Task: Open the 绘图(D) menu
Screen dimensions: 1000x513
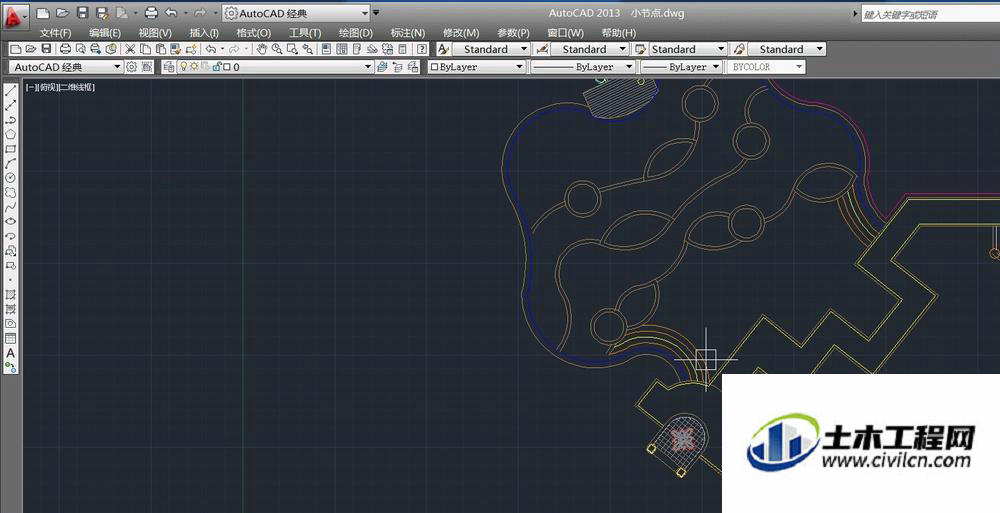Action: click(x=356, y=33)
